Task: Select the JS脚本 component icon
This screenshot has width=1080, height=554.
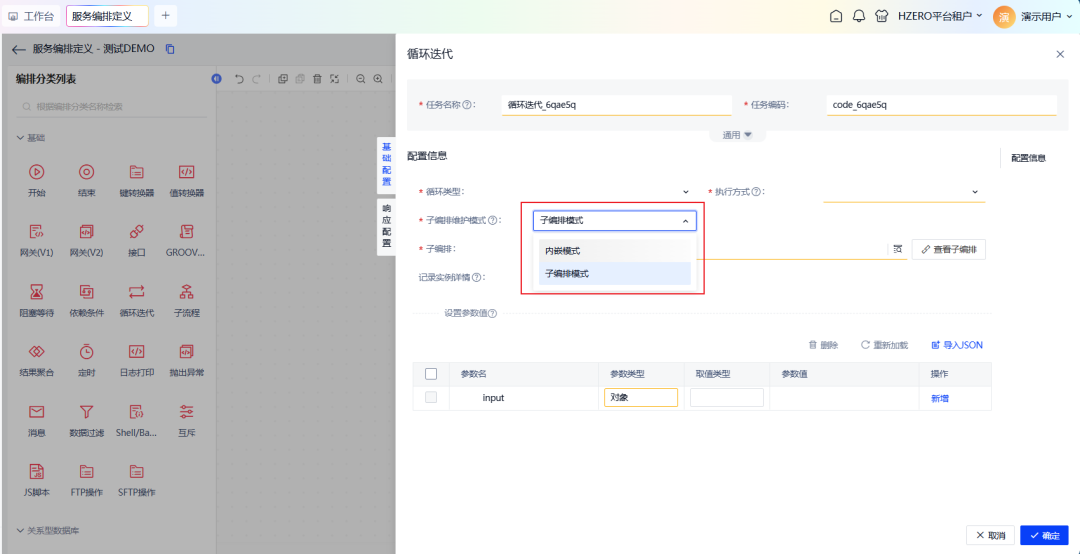Action: tap(37, 471)
